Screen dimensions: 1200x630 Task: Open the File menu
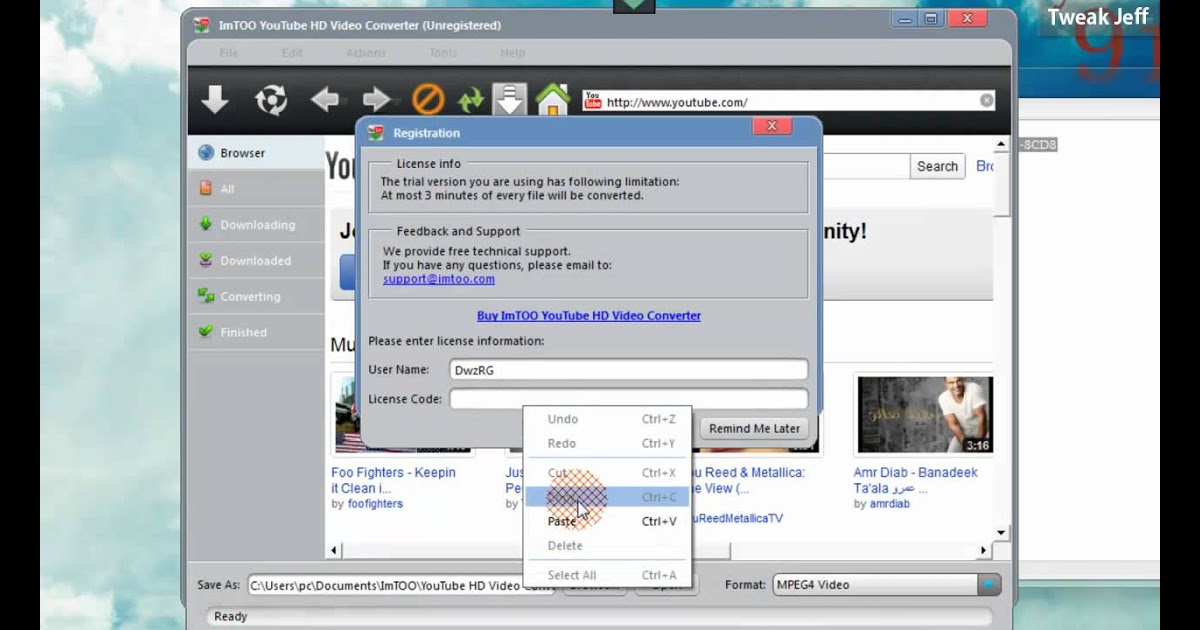pyautogui.click(x=229, y=53)
